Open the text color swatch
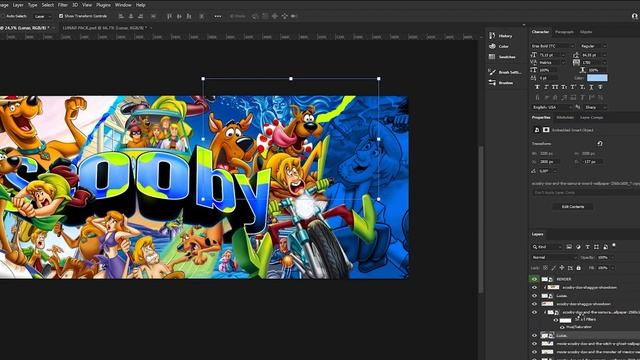This screenshot has width=640, height=360. coord(597,78)
